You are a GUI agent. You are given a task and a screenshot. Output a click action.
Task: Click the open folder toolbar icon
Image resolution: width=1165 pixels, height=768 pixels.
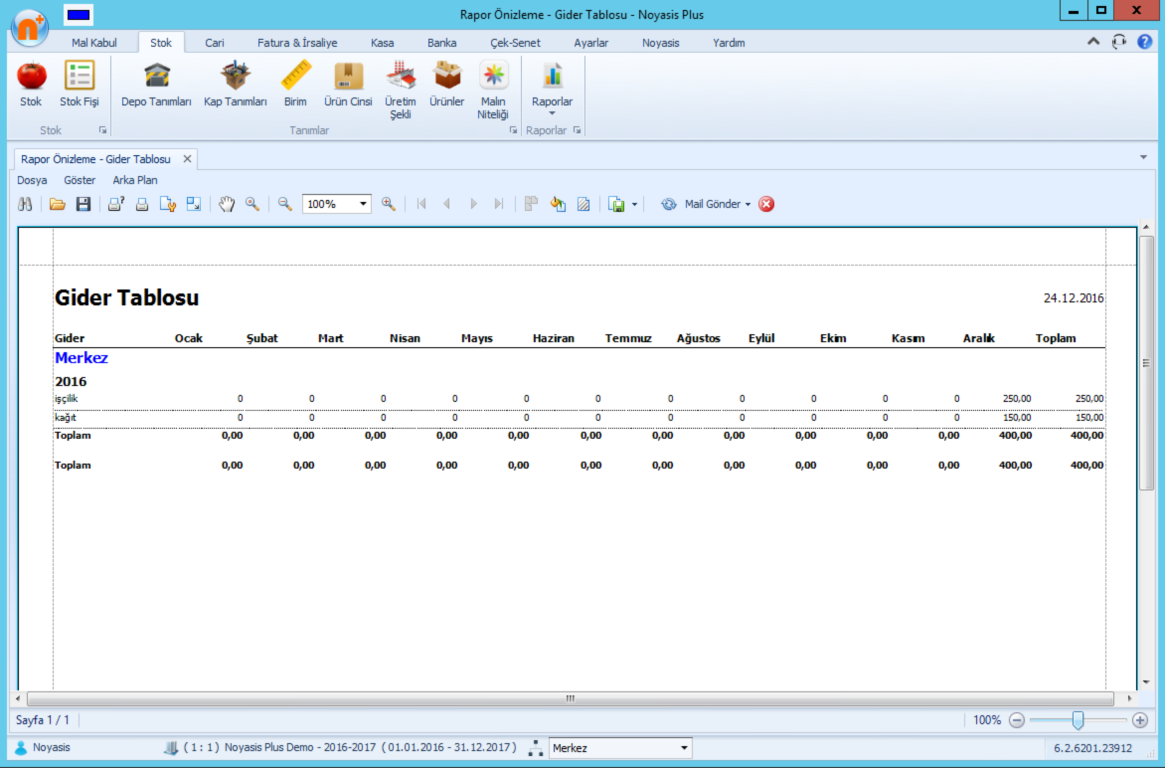tap(57, 204)
